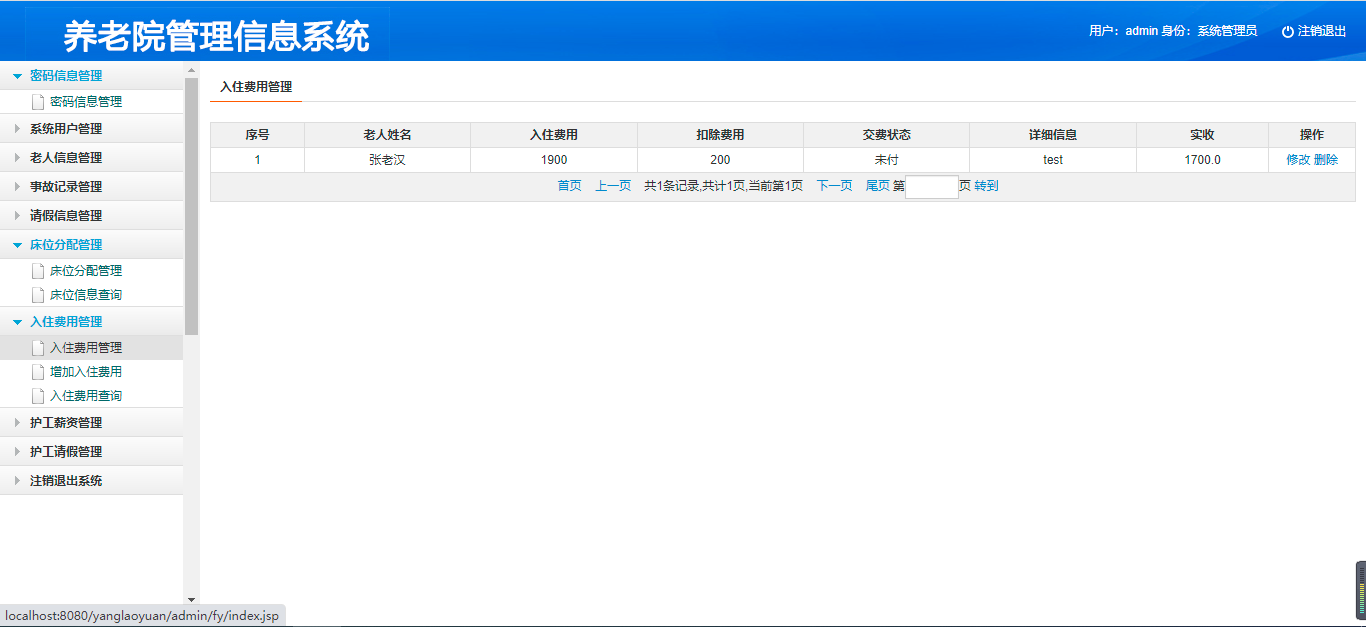Click the 详细信息 column header
The width and height of the screenshot is (1366, 627).
[x=1052, y=135]
